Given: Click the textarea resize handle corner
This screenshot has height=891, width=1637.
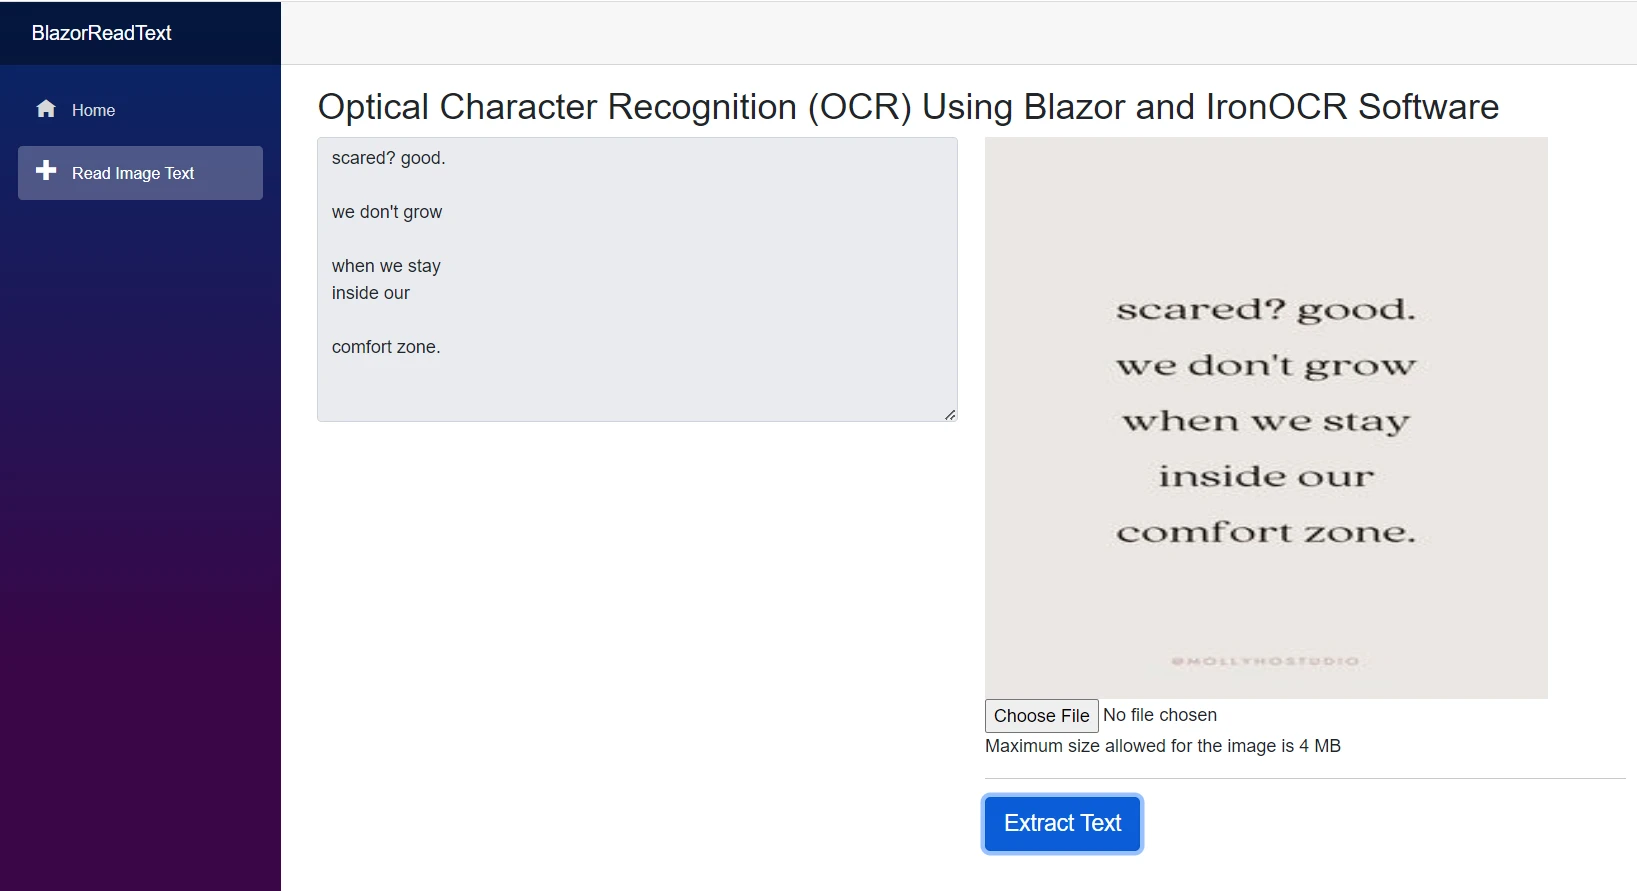Looking at the screenshot, I should tap(949, 414).
